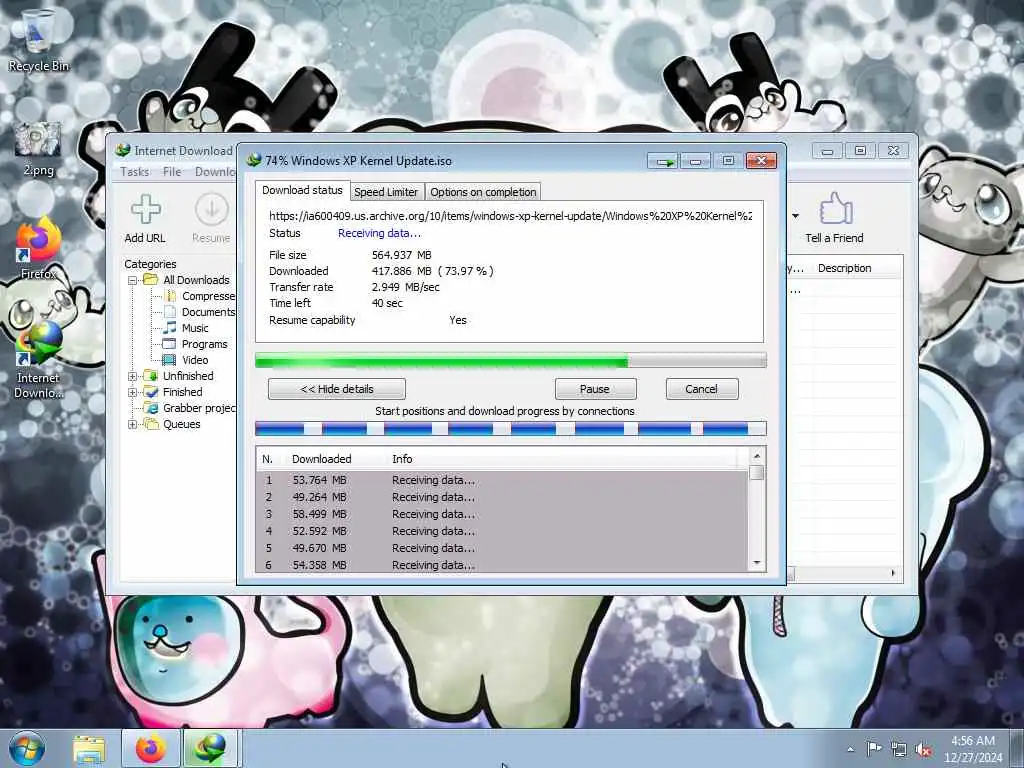1024x768 pixels.
Task: Click connections list scrollbar up arrow
Action: coord(757,456)
